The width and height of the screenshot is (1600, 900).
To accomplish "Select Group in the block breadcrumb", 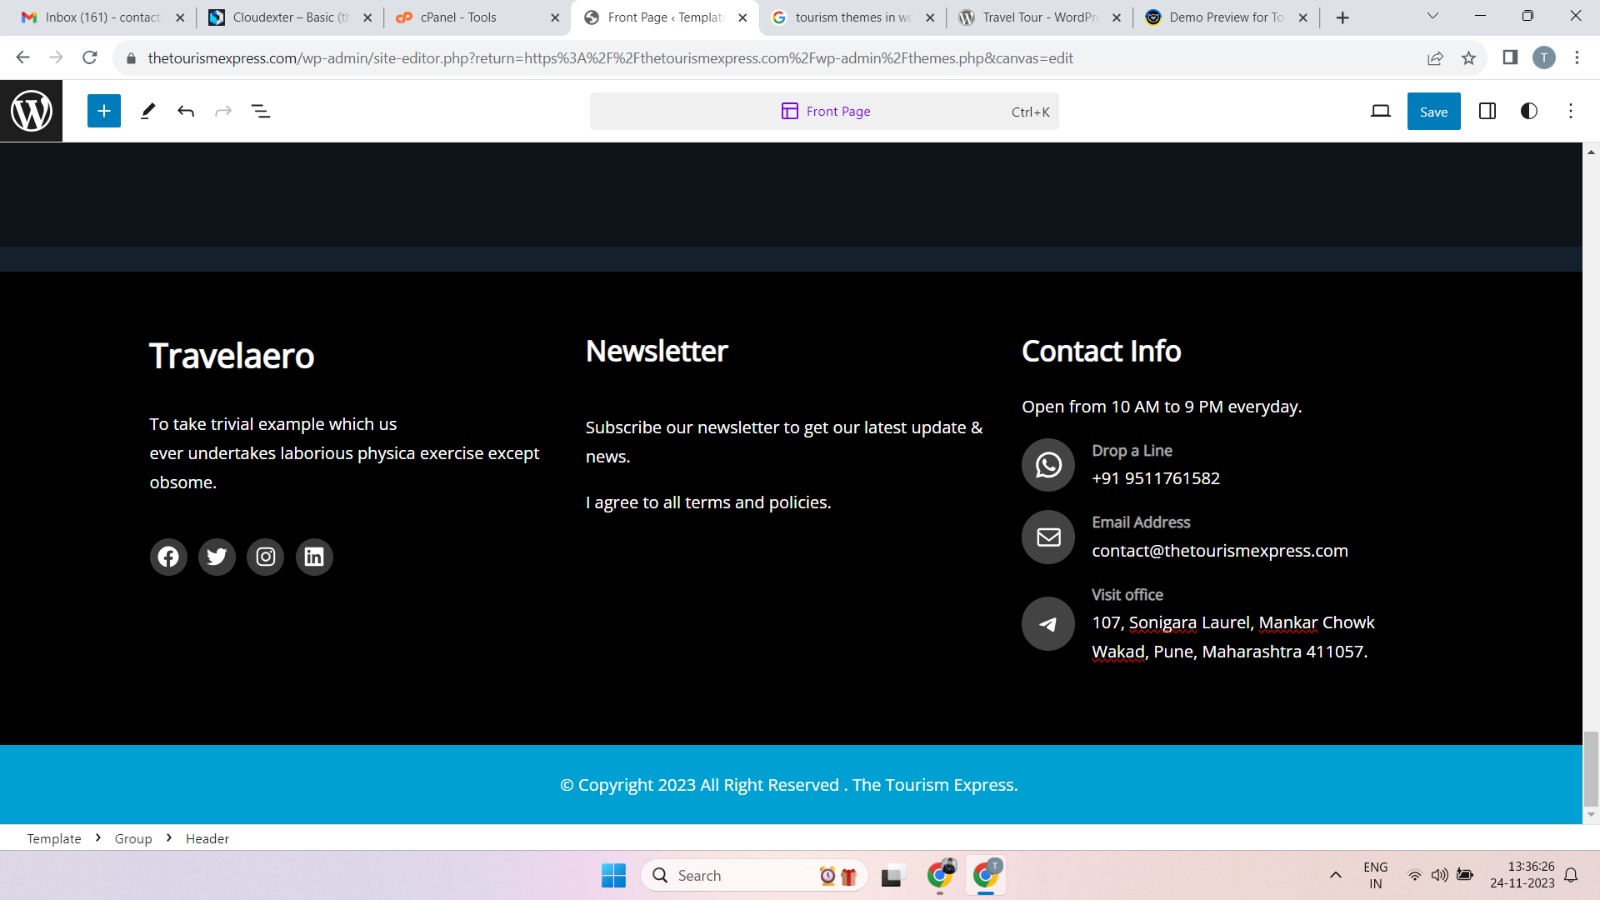I will pos(133,839).
